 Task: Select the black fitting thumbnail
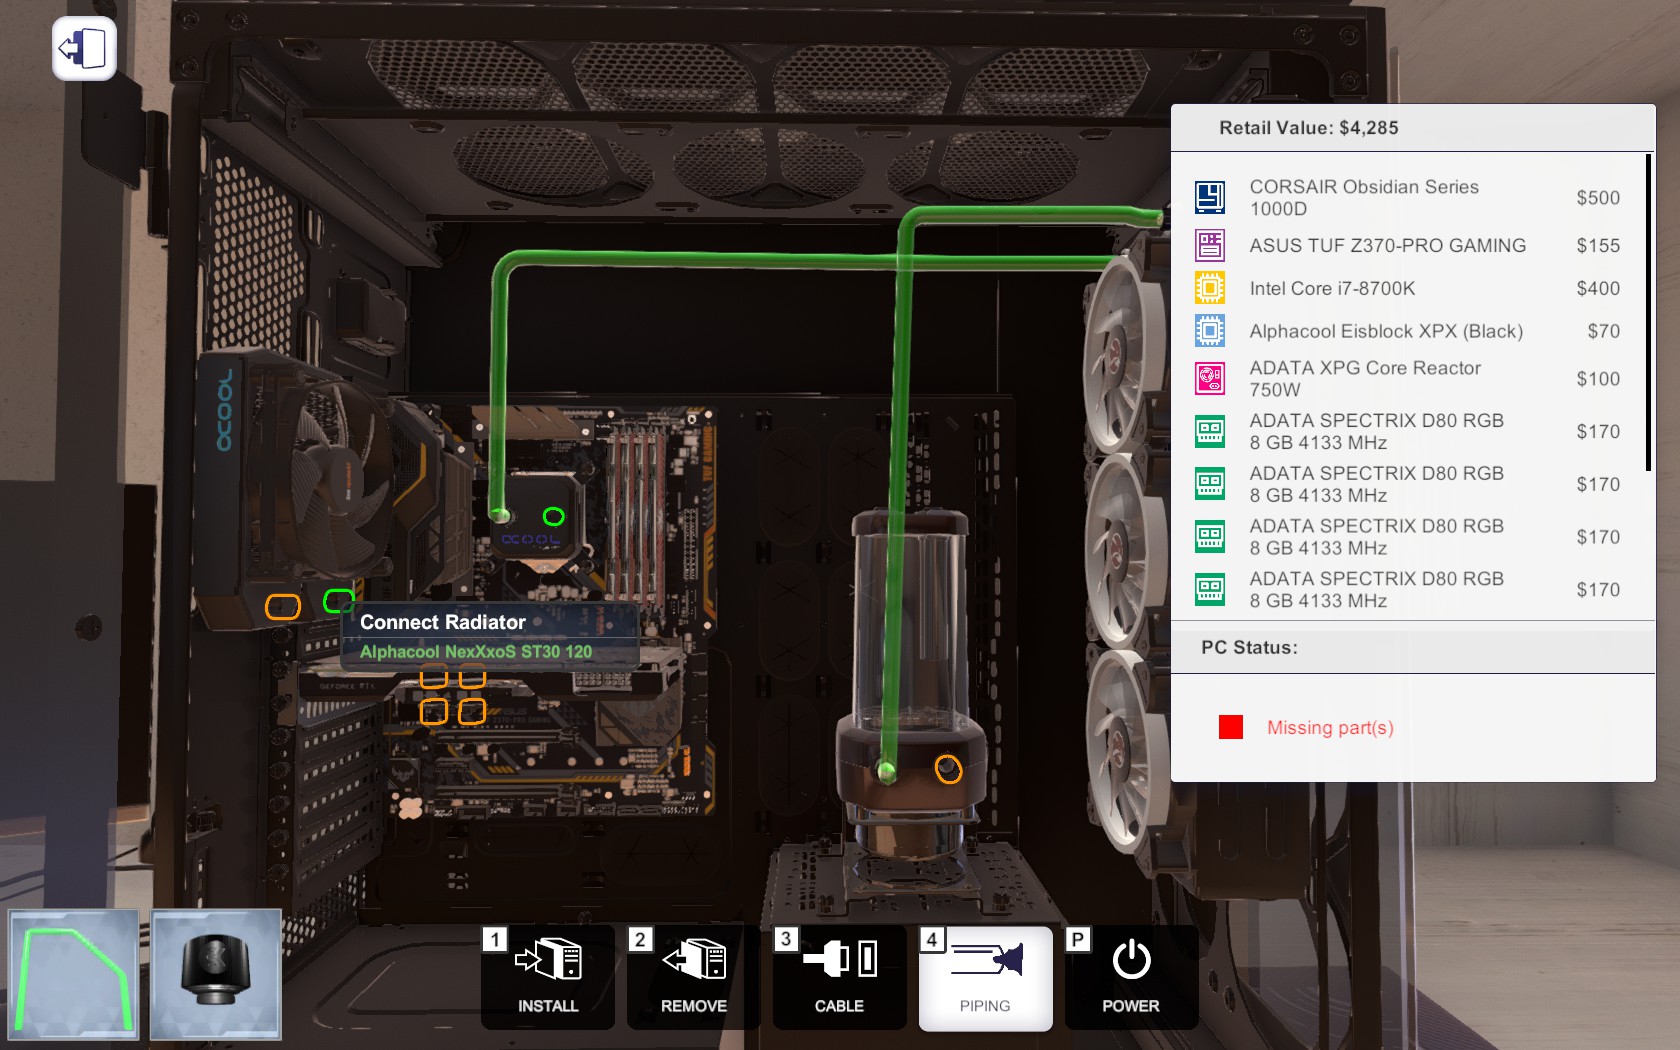pos(216,975)
